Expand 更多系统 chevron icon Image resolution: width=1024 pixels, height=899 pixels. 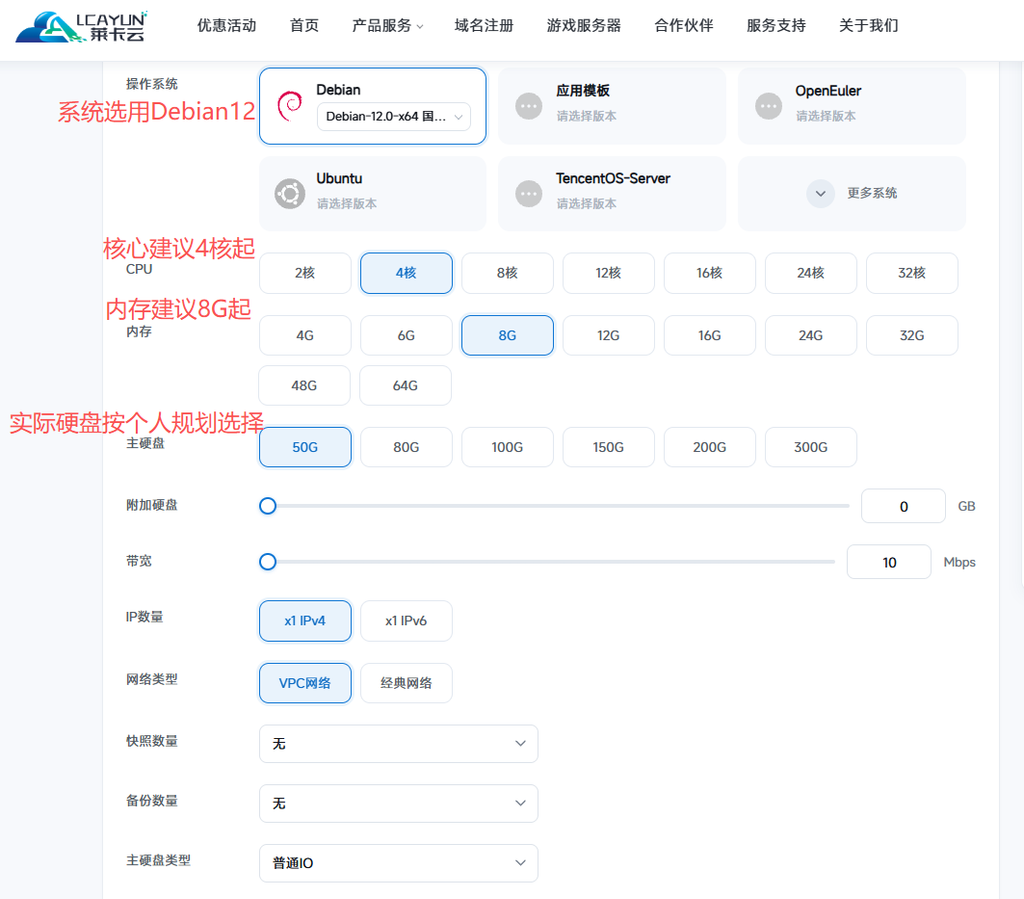coord(821,193)
